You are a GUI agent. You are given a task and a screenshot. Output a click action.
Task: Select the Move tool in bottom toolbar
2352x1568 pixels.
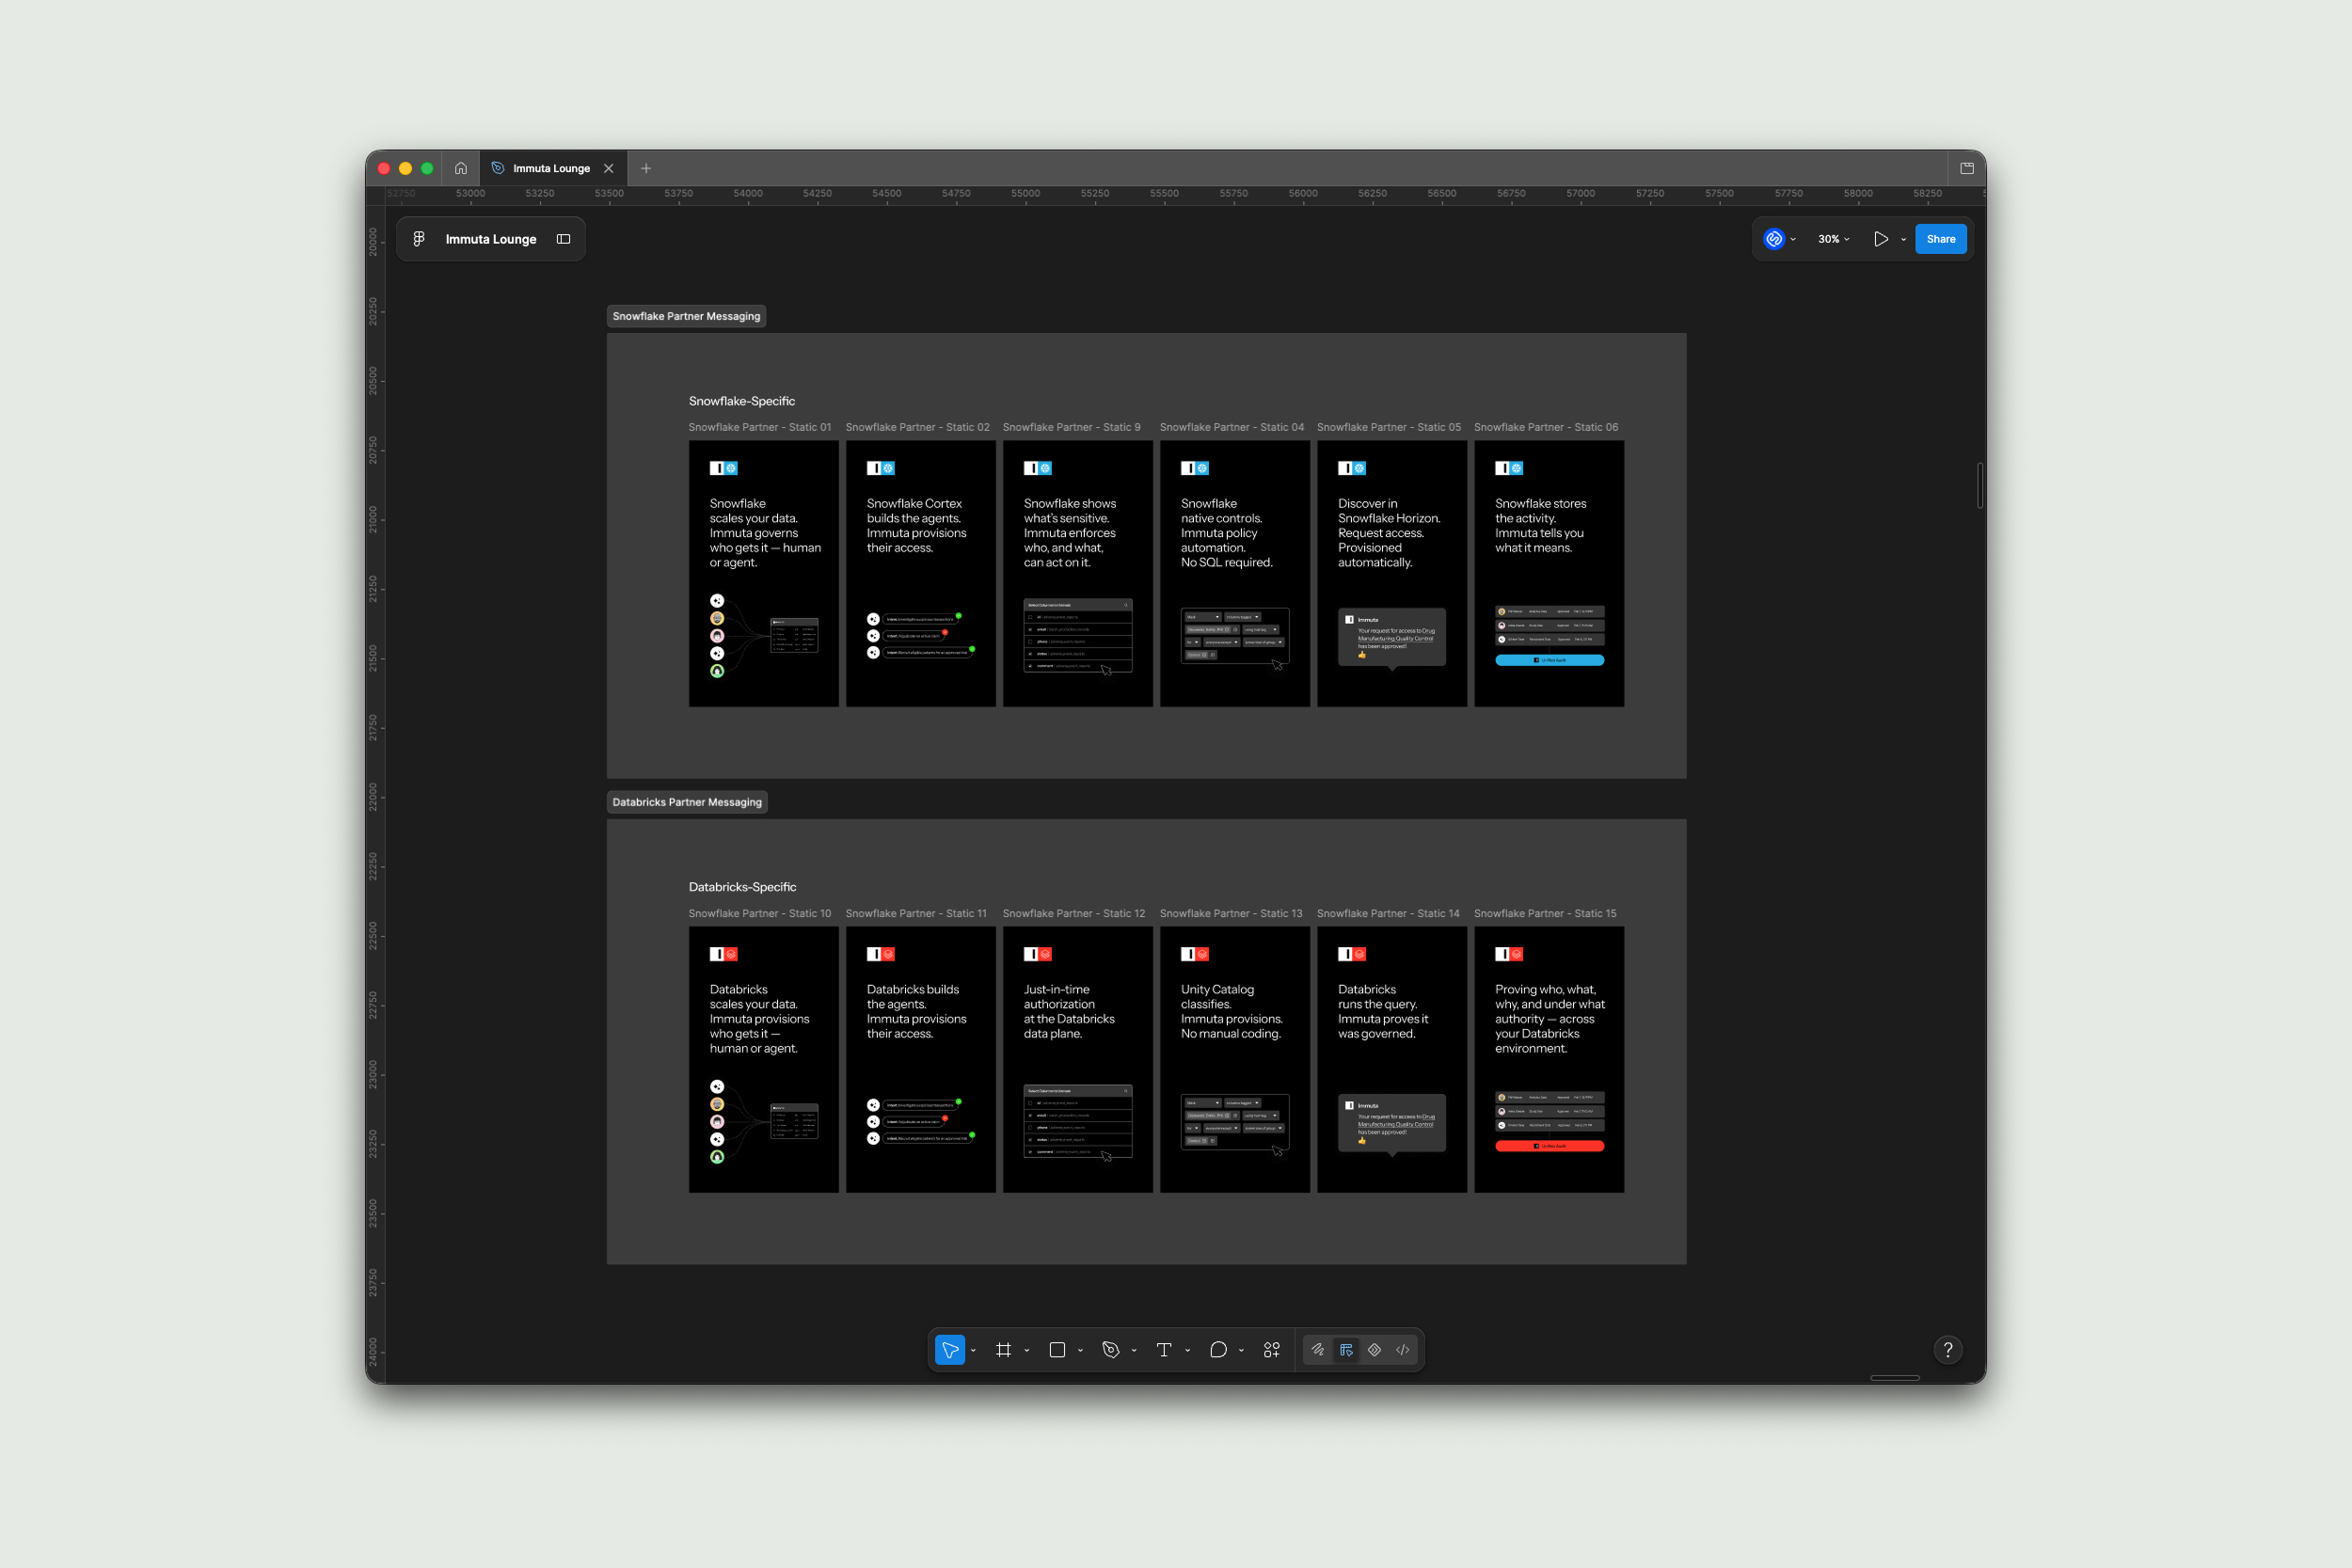[x=950, y=1350]
